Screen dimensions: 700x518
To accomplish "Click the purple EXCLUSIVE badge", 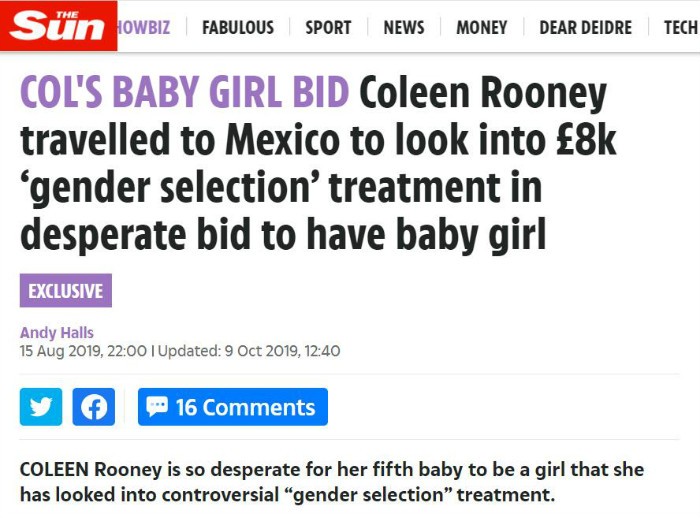I will pos(66,291).
